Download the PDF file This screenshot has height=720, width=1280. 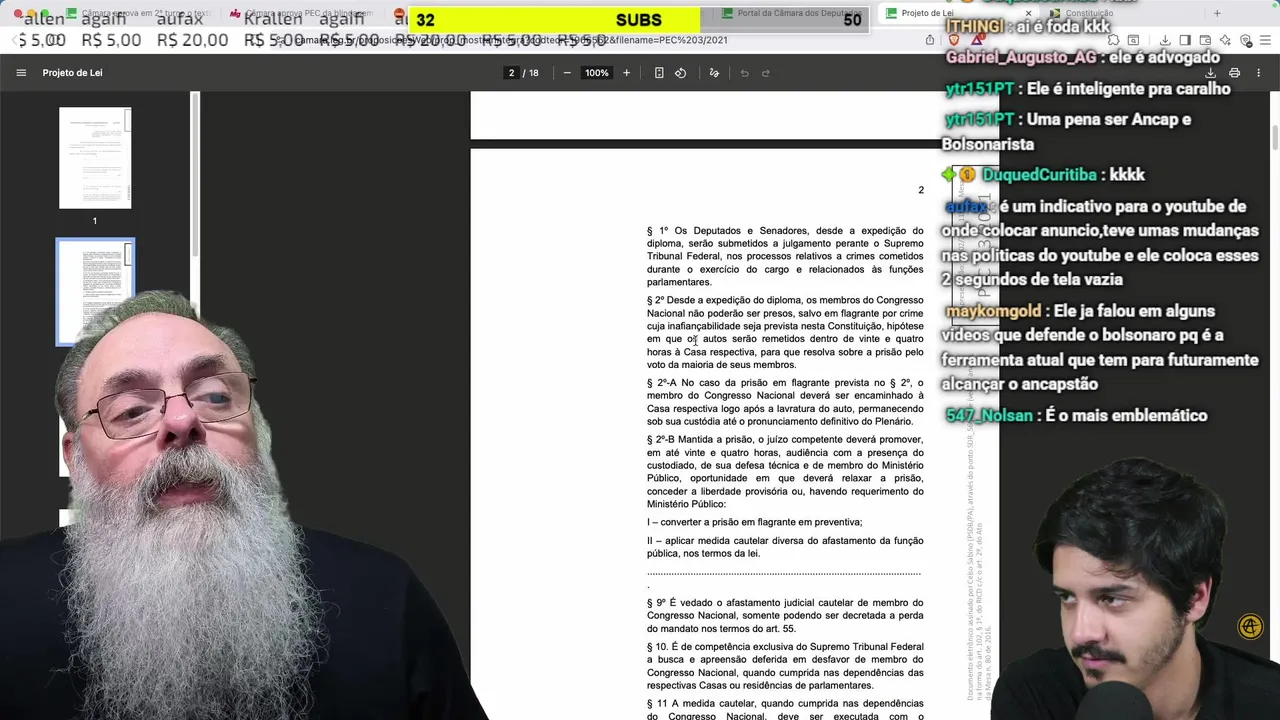pyautogui.click(x=1211, y=73)
